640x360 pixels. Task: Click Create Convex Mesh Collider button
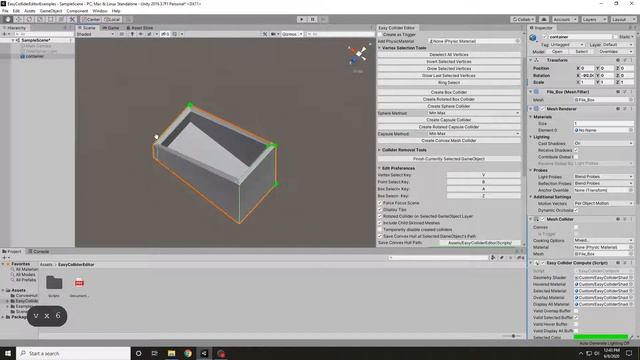449,140
